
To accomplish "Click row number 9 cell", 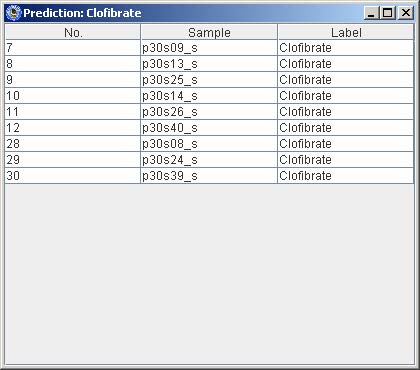I will click(73, 80).
